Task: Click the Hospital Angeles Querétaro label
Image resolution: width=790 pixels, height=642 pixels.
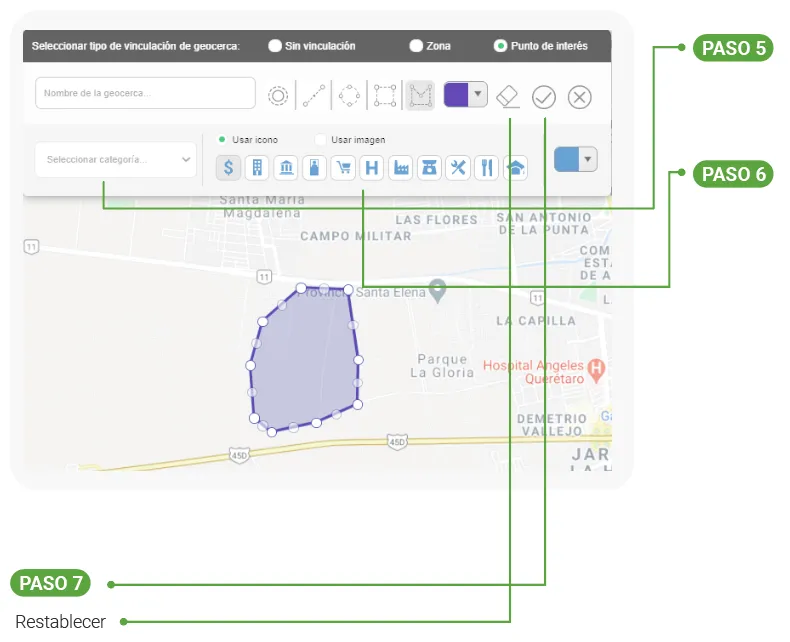Action: point(533,372)
